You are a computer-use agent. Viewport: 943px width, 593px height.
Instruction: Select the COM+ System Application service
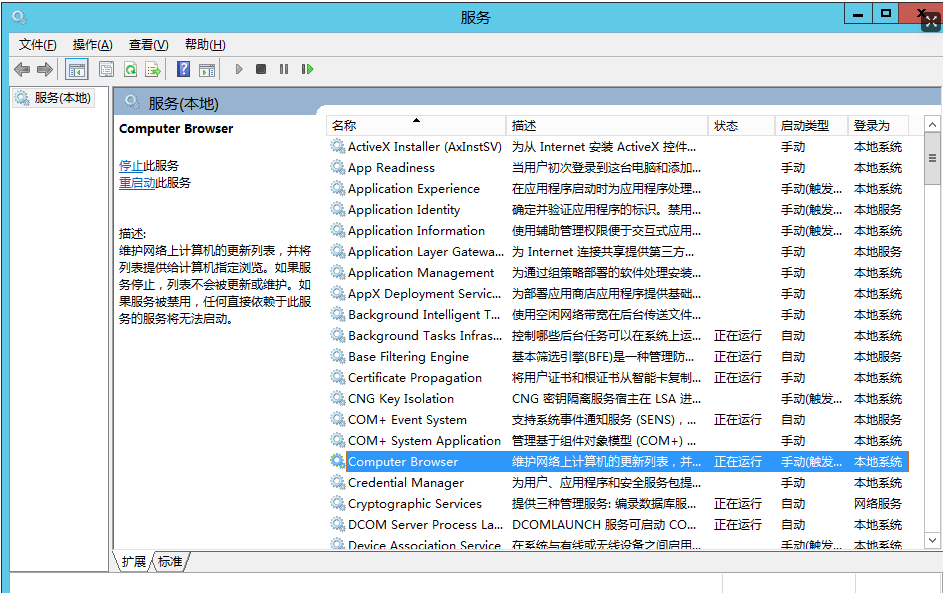click(618, 440)
